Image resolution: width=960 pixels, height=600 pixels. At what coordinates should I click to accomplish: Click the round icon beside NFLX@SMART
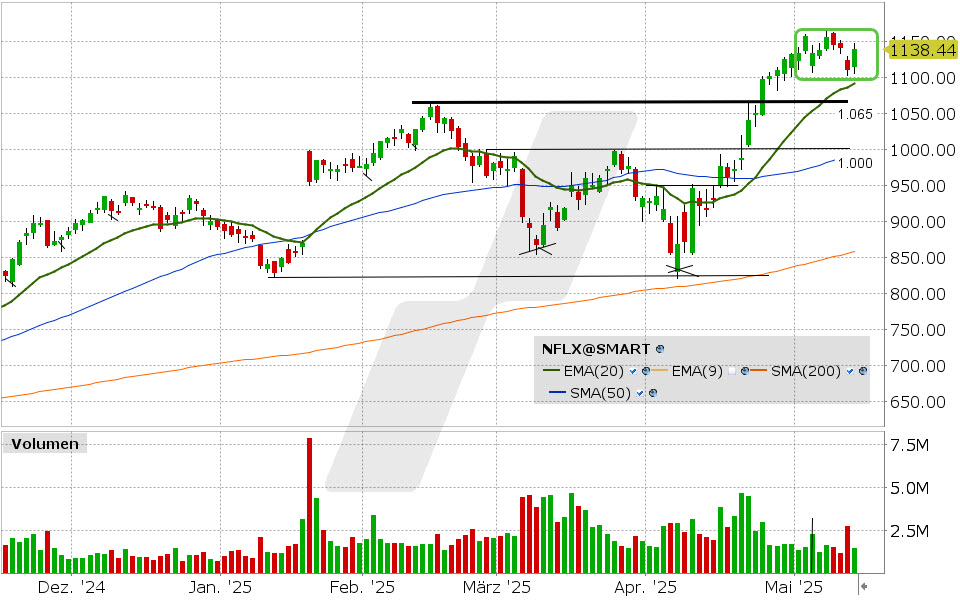coord(659,349)
